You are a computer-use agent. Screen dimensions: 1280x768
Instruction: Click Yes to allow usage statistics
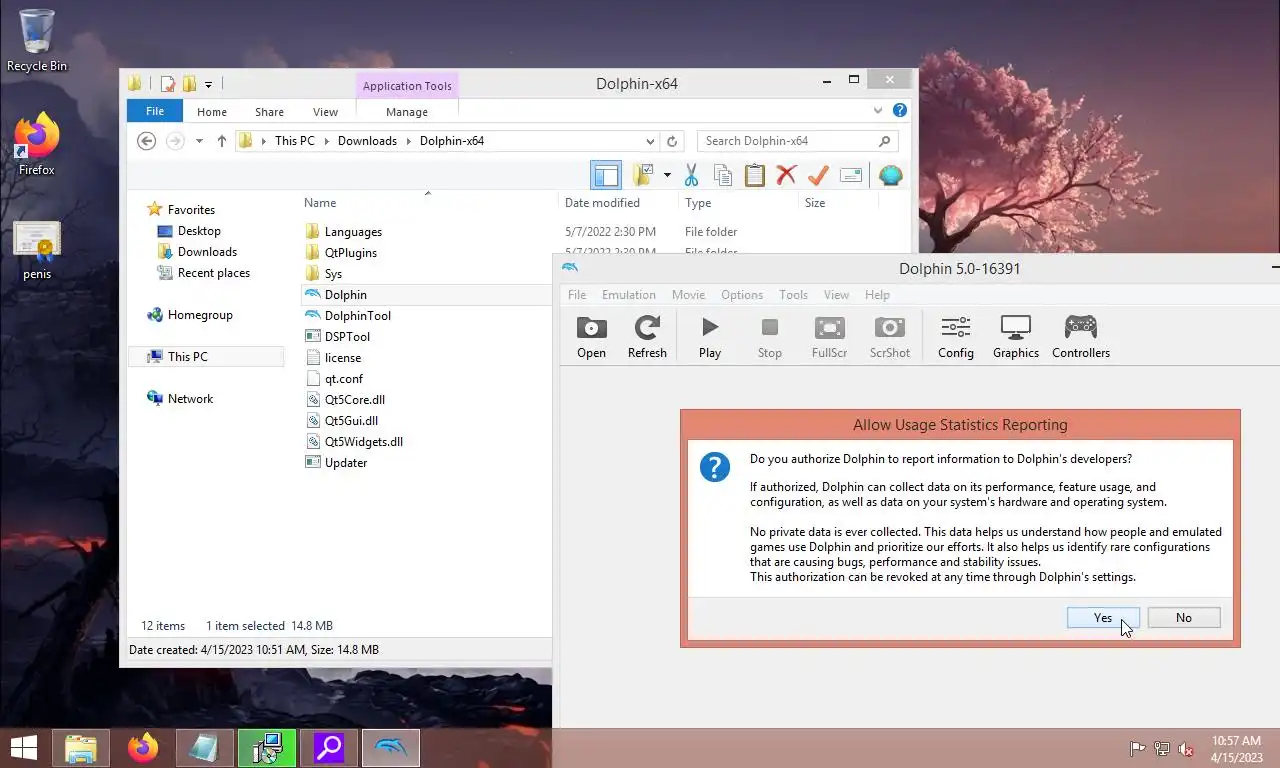[1103, 618]
